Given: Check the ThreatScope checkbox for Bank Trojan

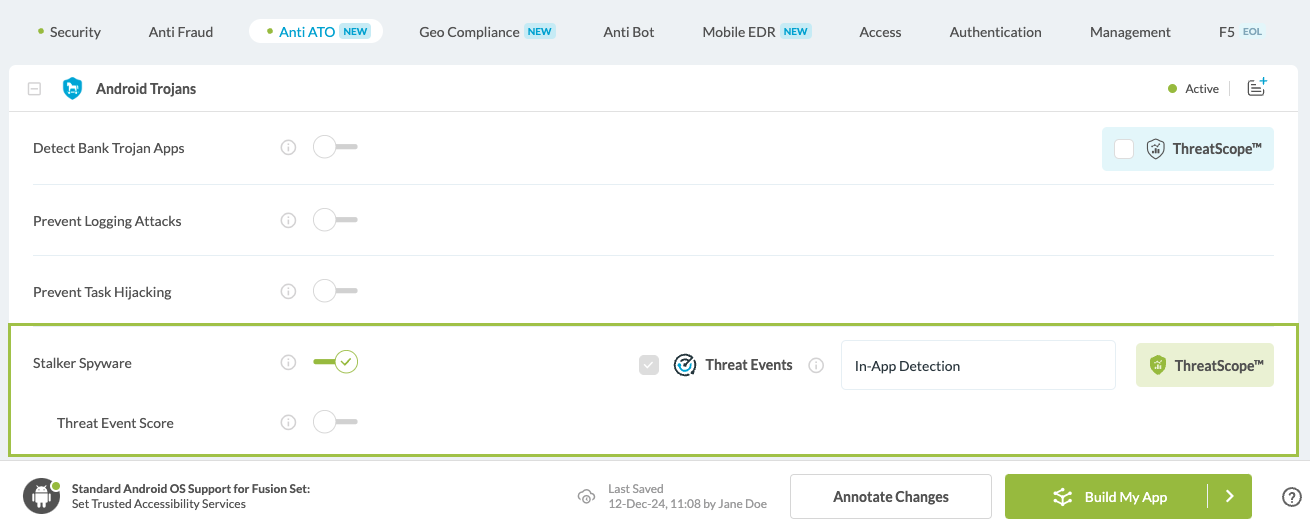Looking at the screenshot, I should [1124, 149].
